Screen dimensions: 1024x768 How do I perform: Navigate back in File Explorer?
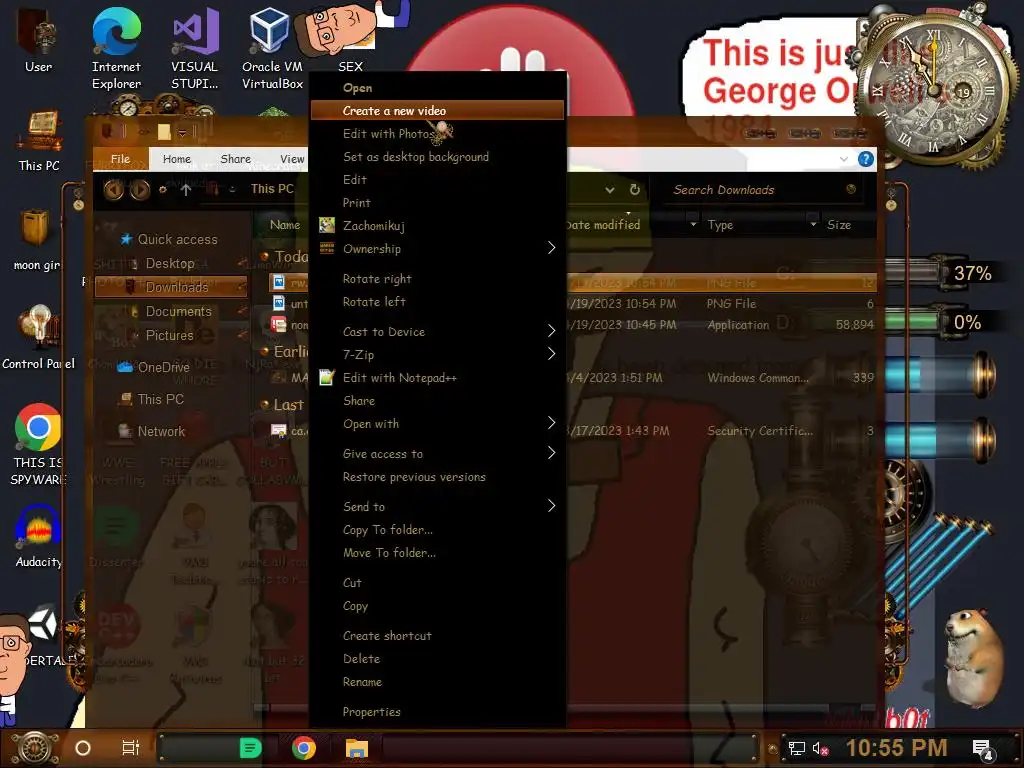114,189
